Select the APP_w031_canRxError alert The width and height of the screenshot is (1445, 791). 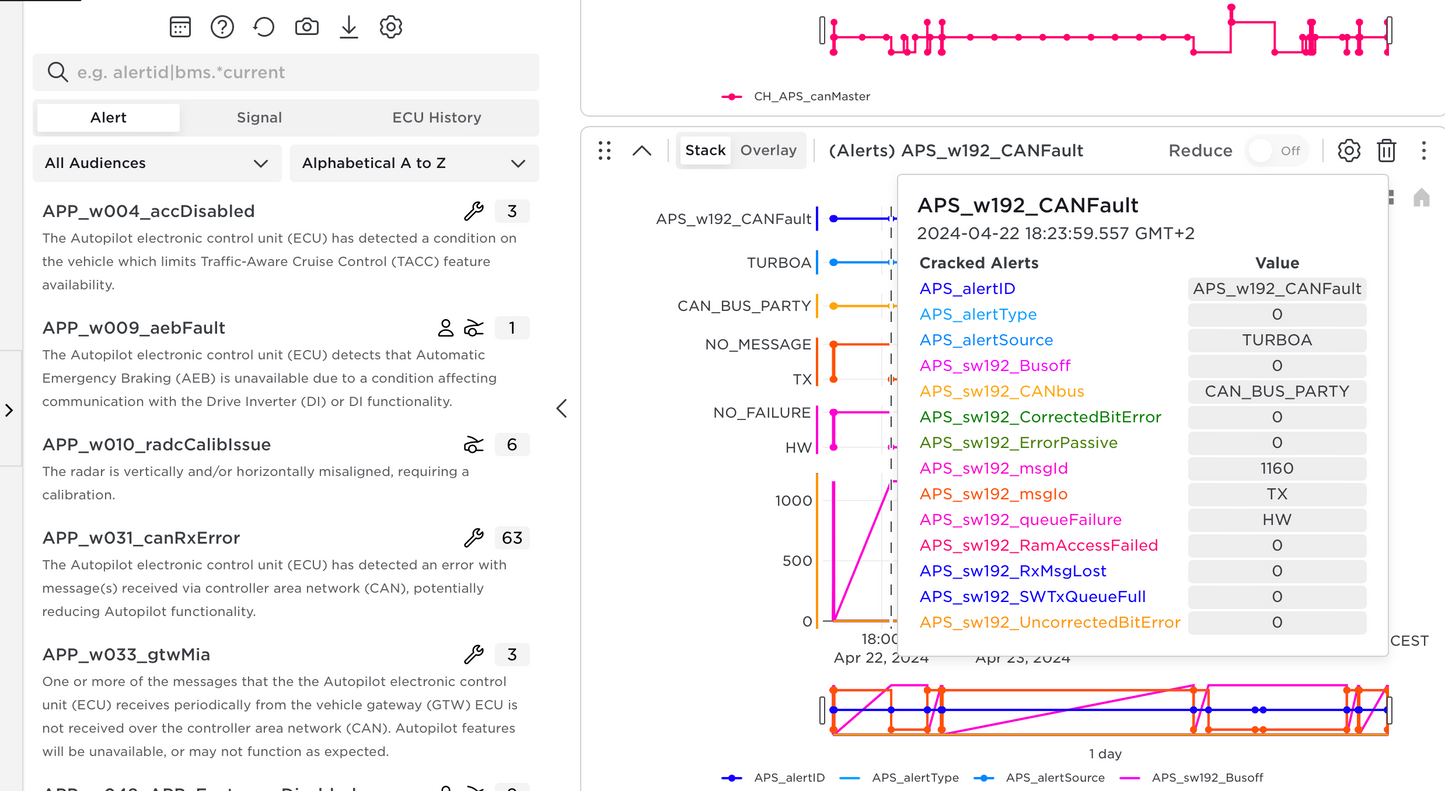[141, 538]
